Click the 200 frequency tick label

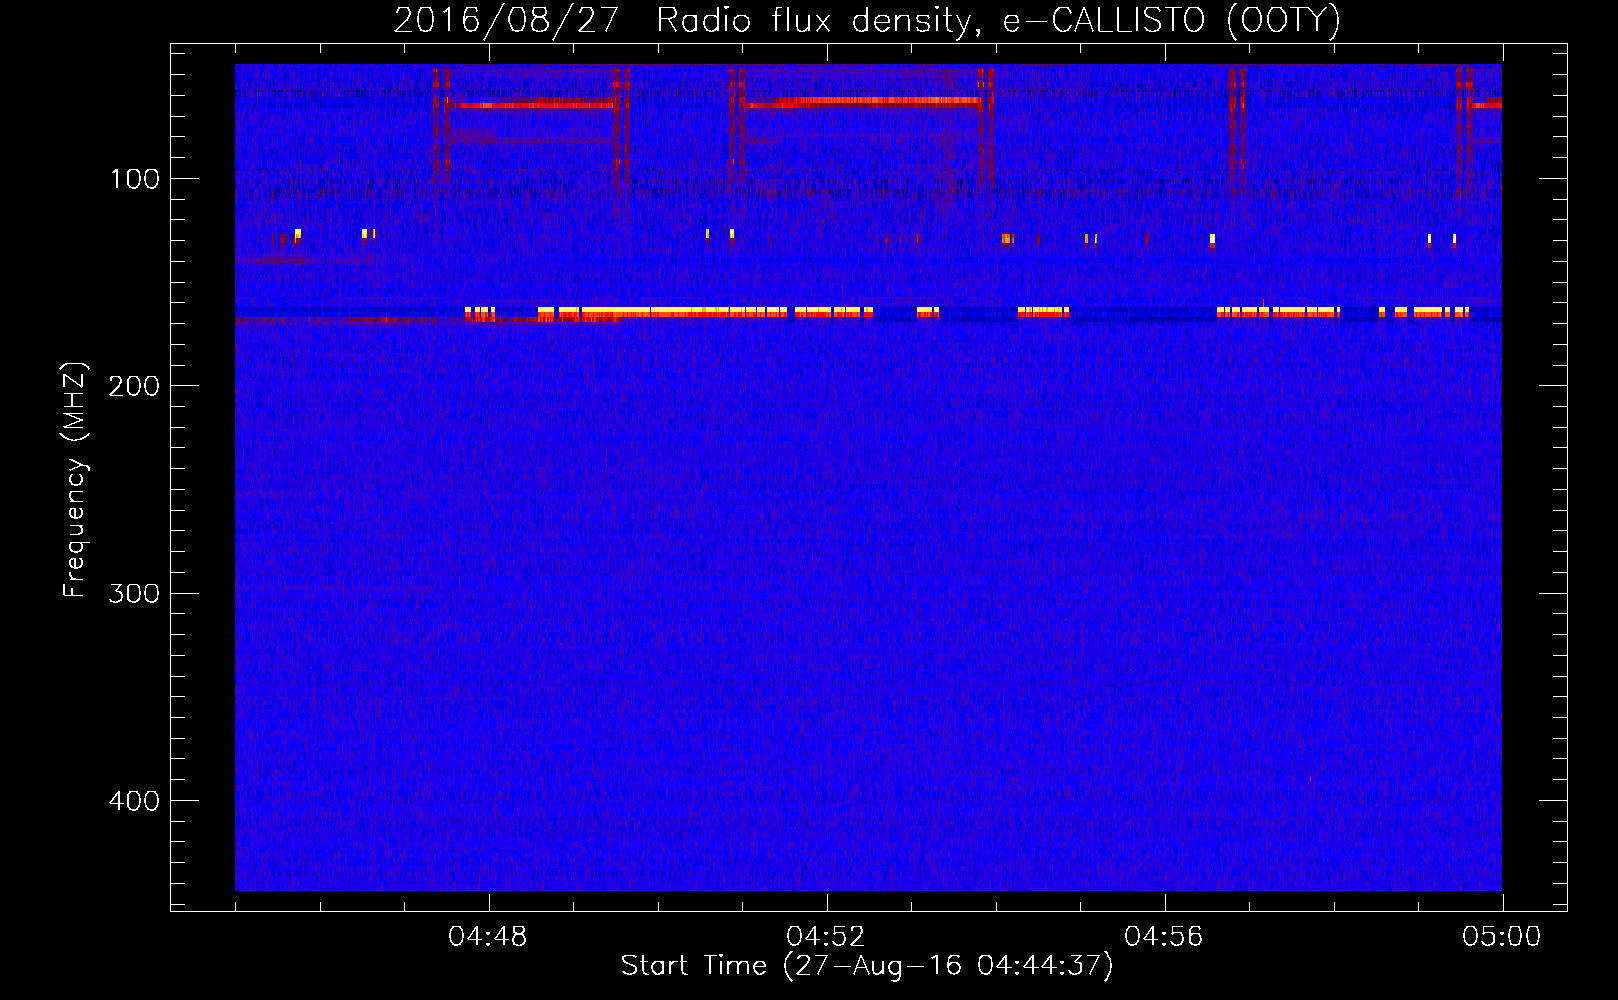135,386
